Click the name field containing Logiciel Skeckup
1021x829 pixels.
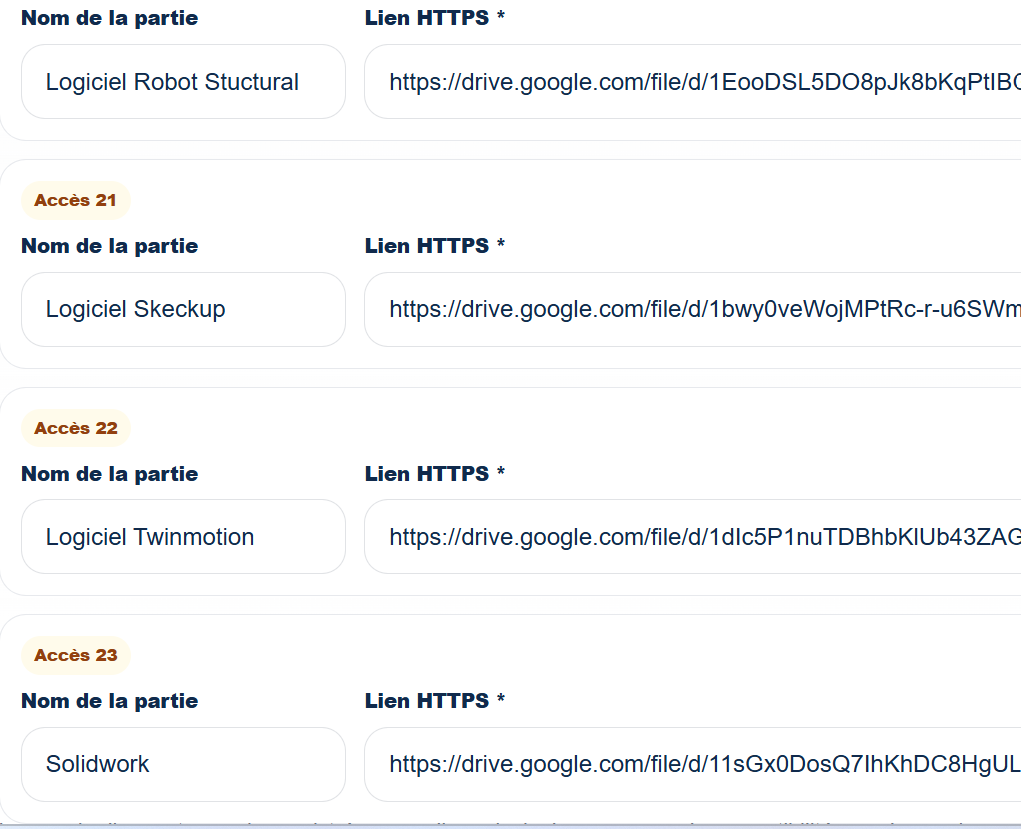pos(183,309)
